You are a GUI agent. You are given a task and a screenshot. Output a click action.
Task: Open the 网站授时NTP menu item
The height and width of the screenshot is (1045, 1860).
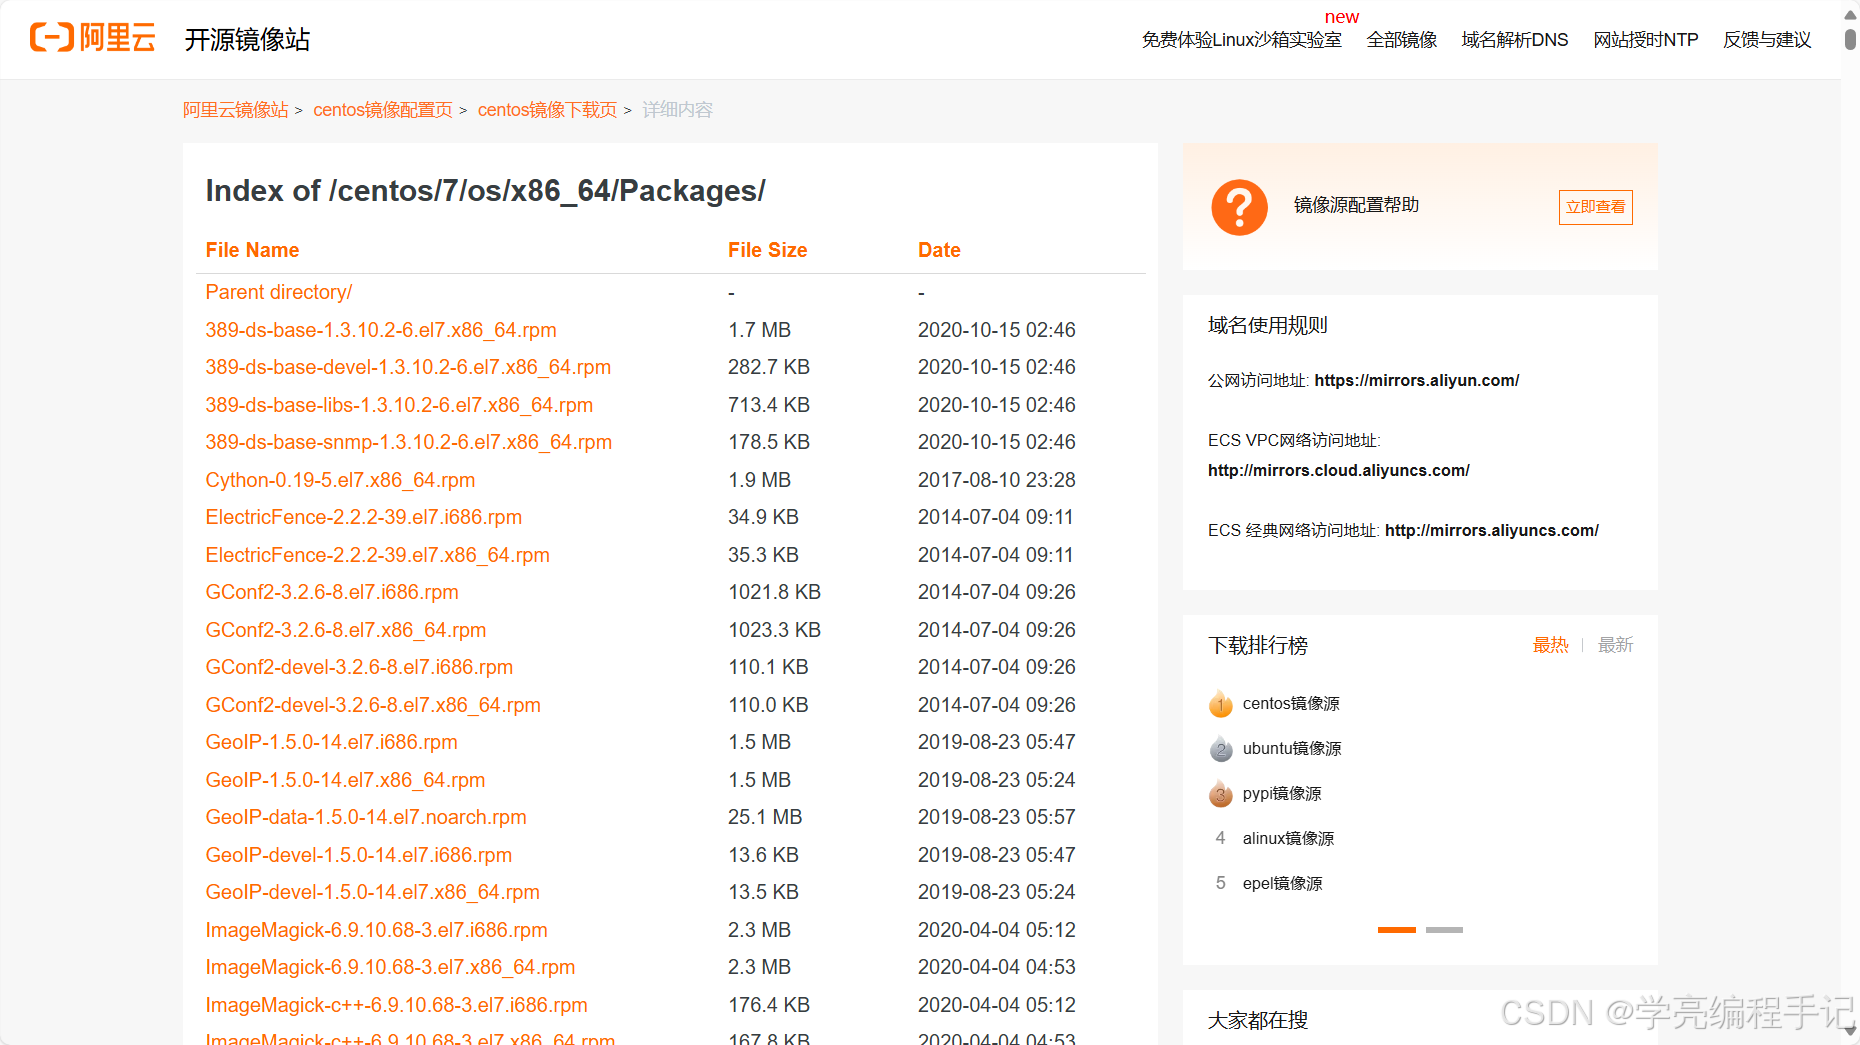[1645, 40]
